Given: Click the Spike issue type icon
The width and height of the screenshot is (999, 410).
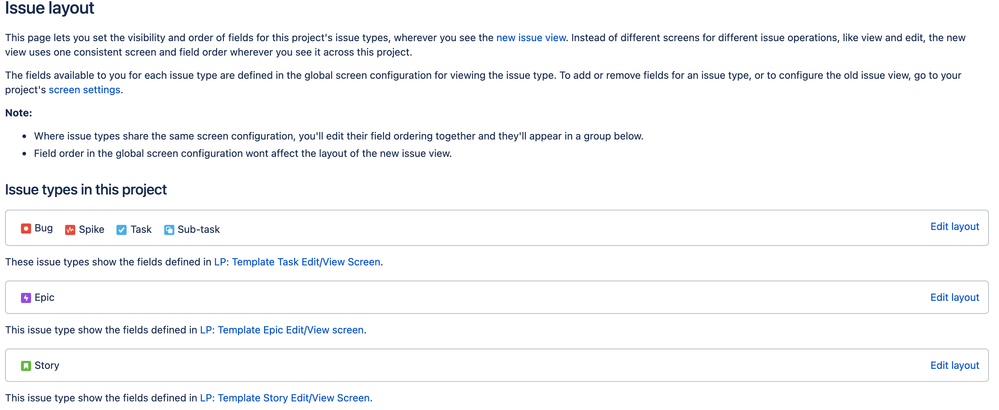Looking at the screenshot, I should pyautogui.click(x=70, y=230).
